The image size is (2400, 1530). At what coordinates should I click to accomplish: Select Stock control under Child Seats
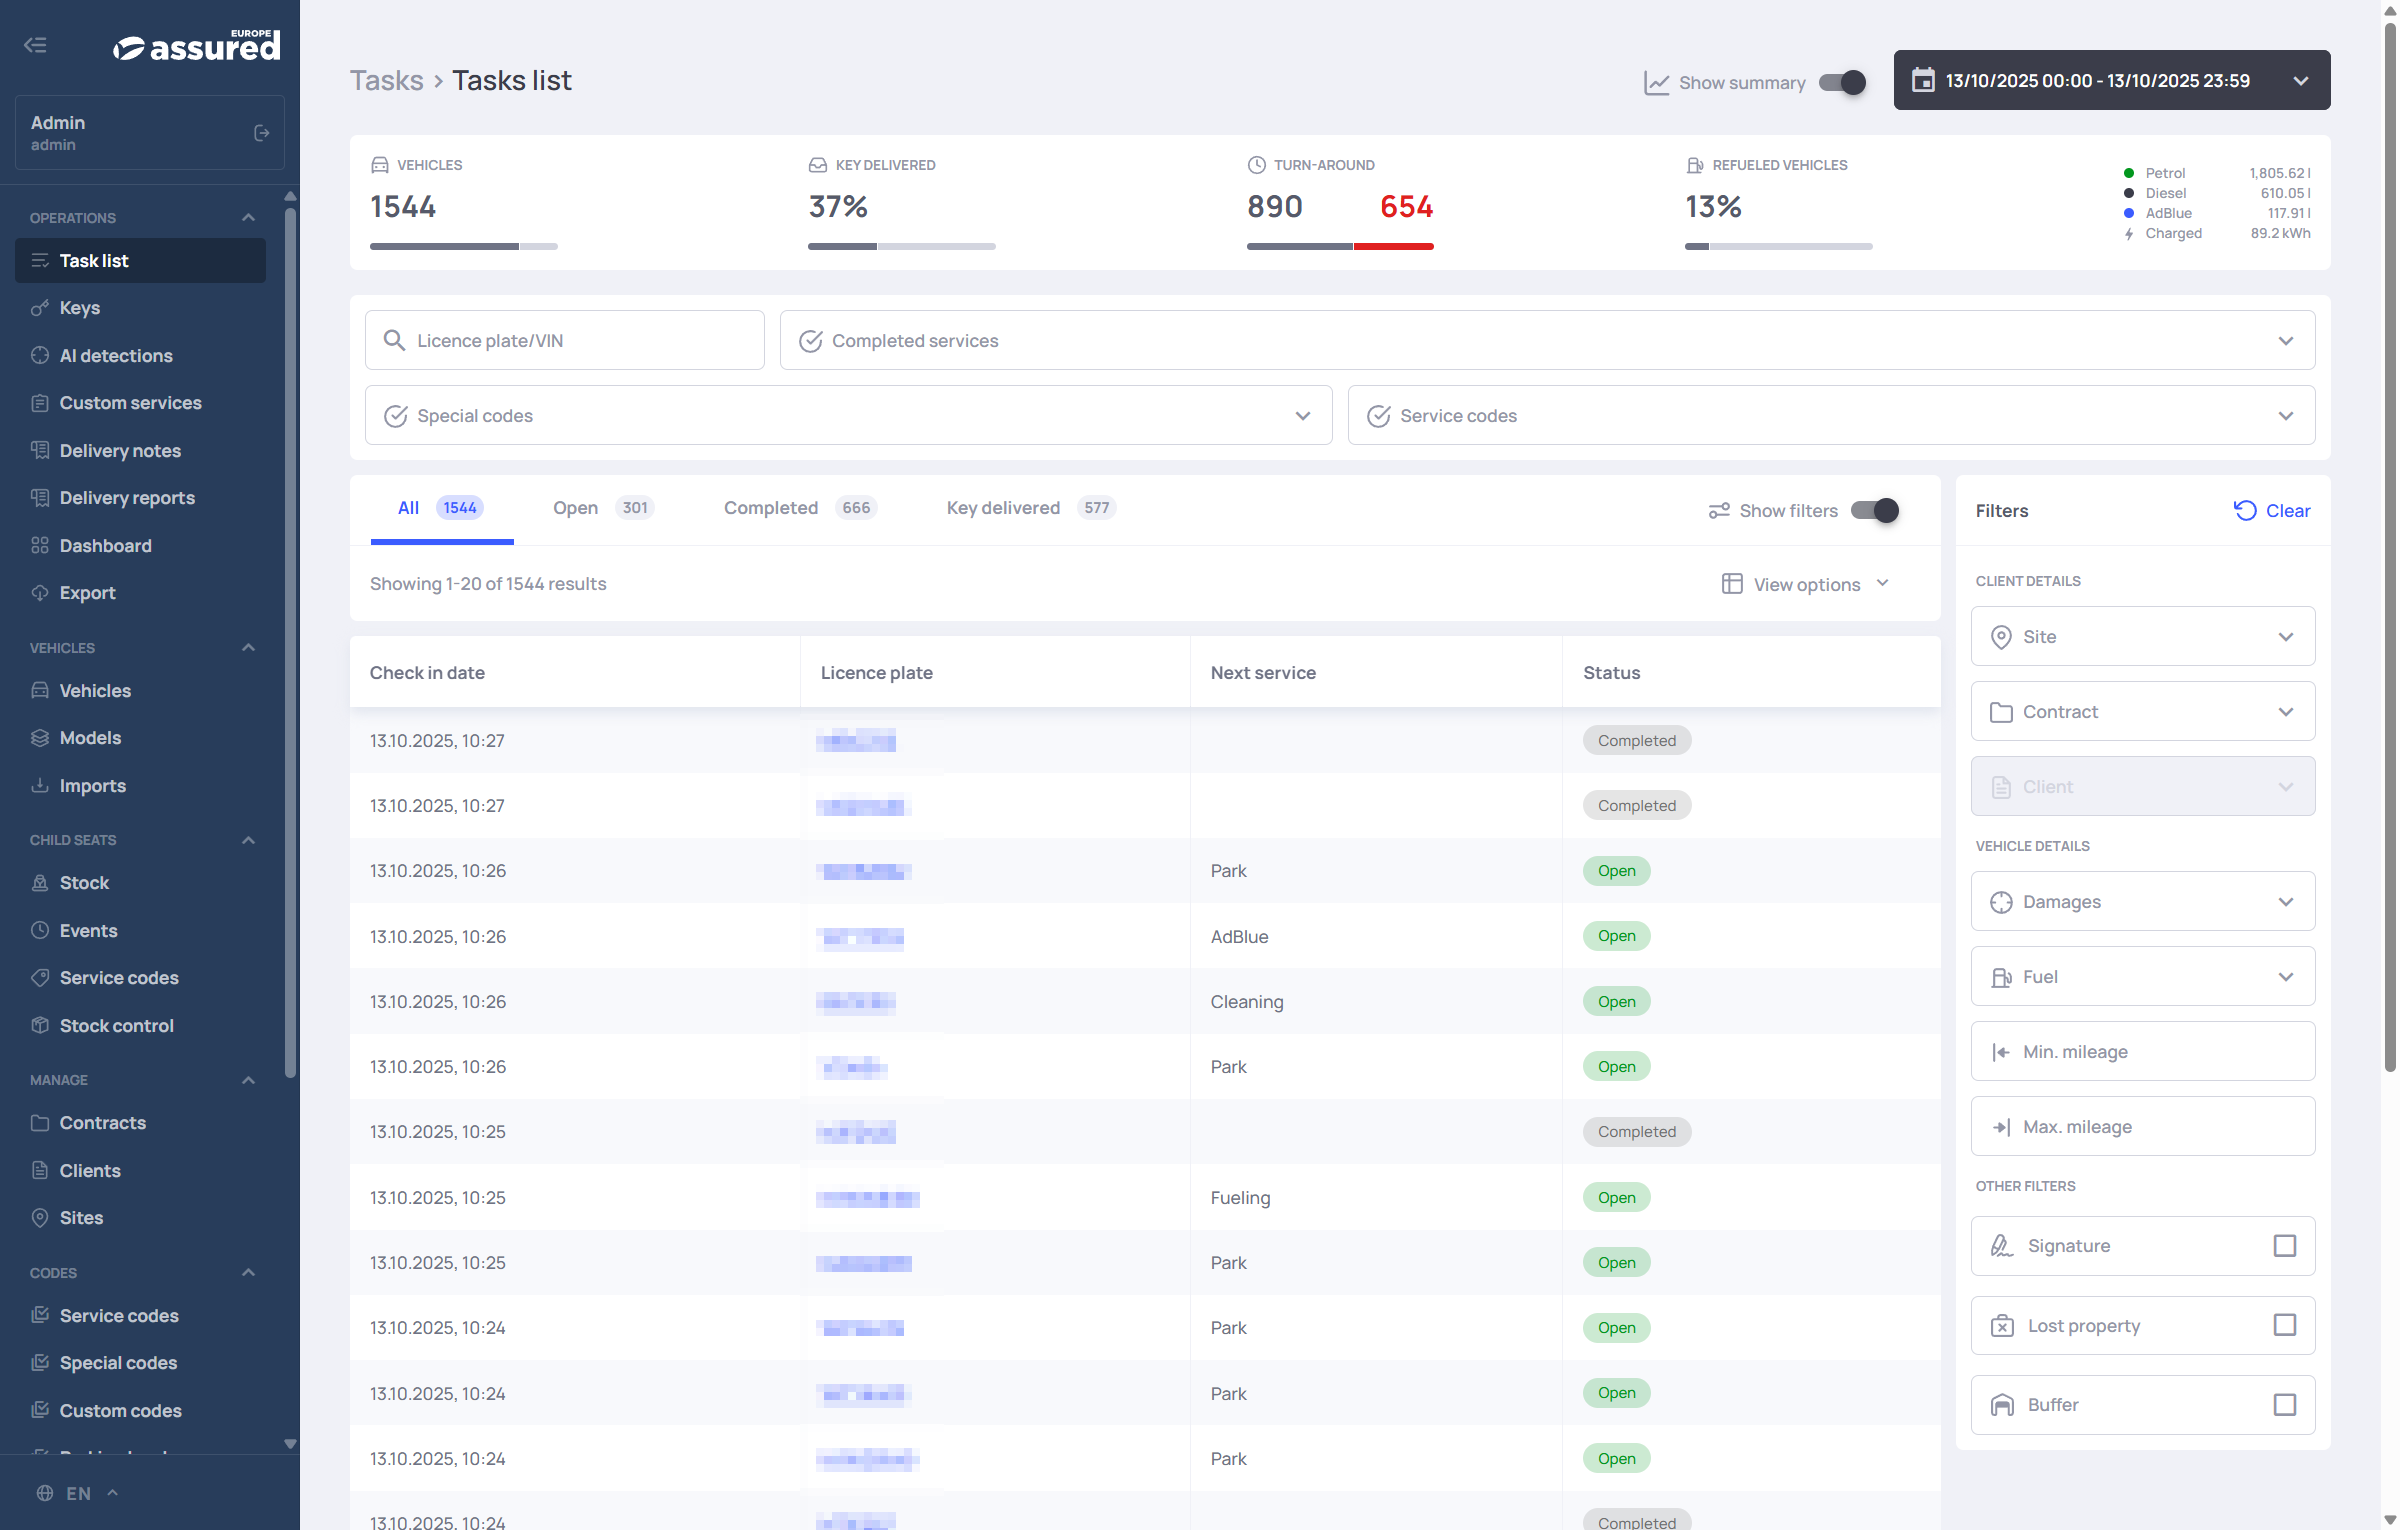(x=115, y=1025)
